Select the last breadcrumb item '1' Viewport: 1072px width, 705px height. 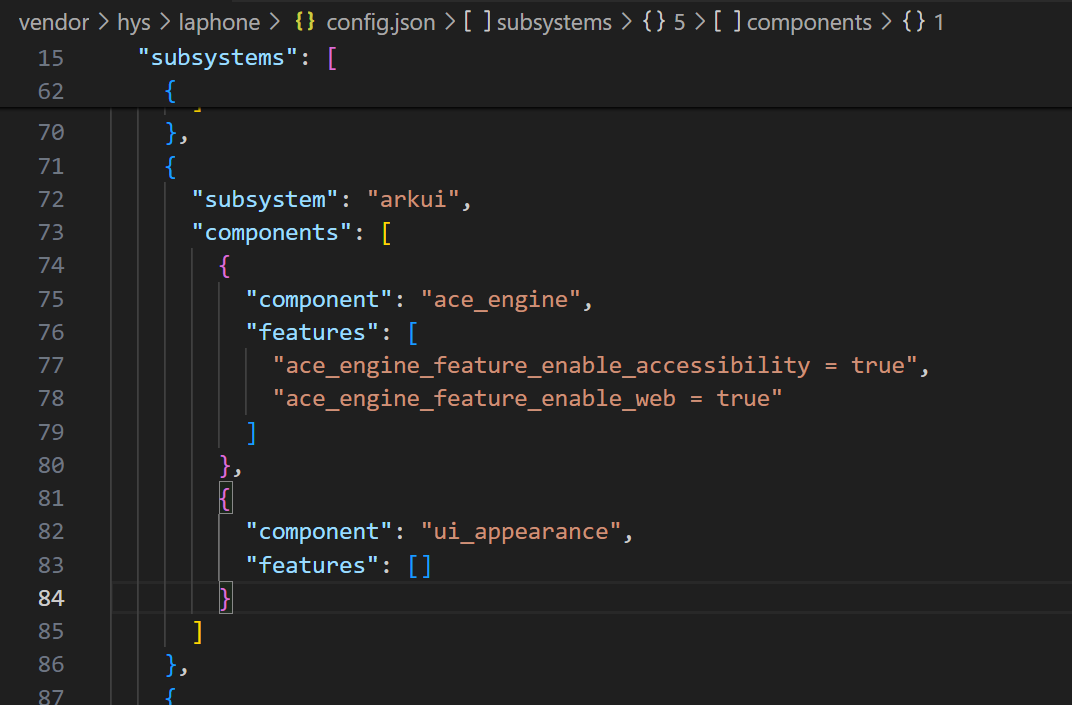pyautogui.click(x=939, y=23)
